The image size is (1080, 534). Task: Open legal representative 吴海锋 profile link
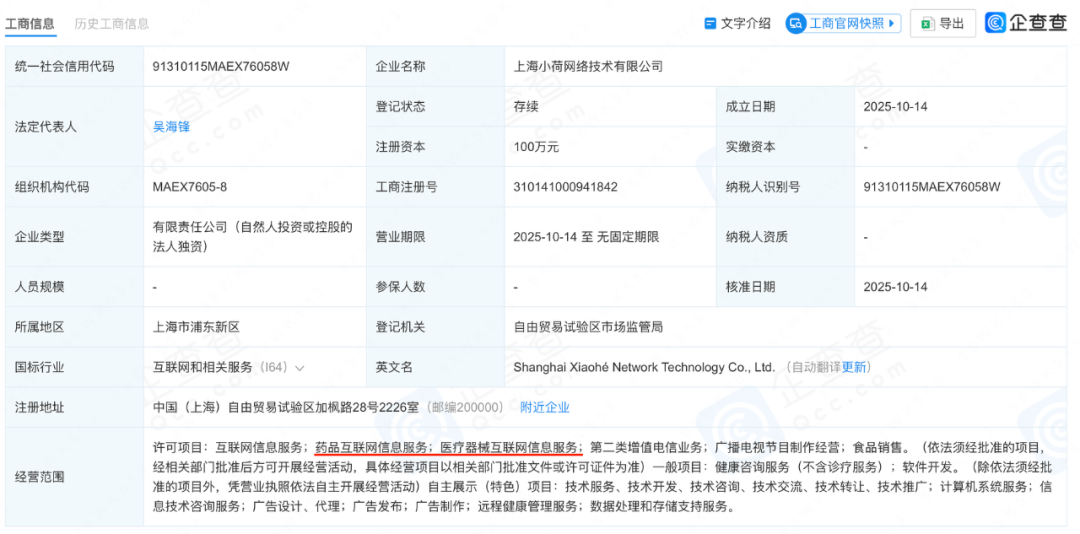(x=171, y=126)
